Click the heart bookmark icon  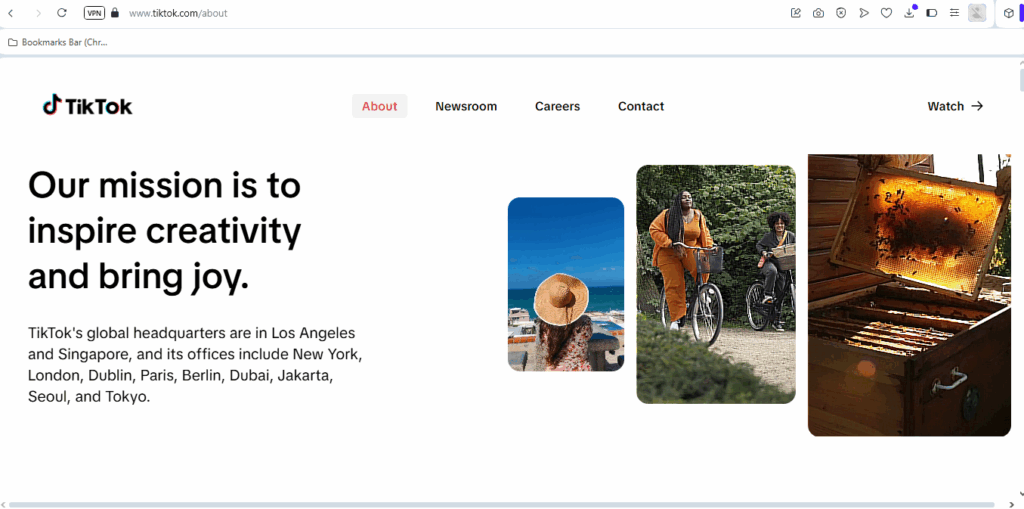[886, 13]
